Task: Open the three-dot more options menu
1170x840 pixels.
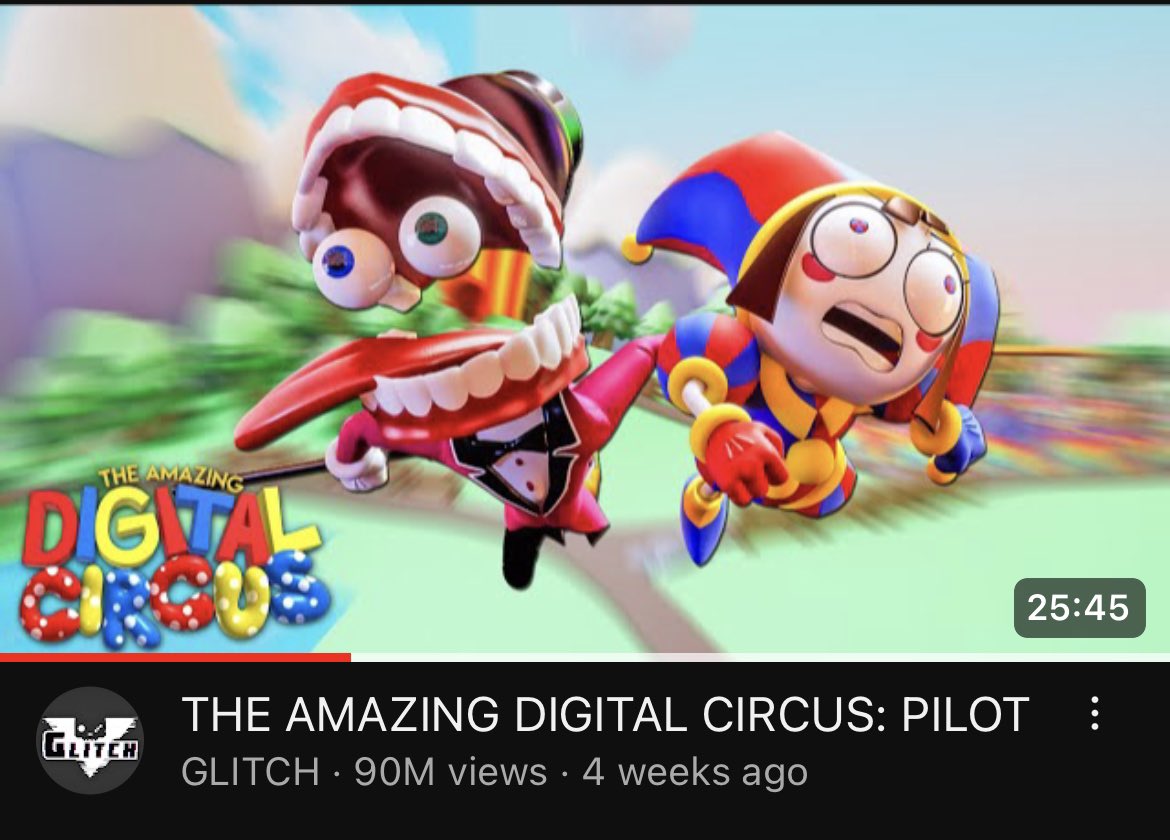Action: pos(1094,713)
